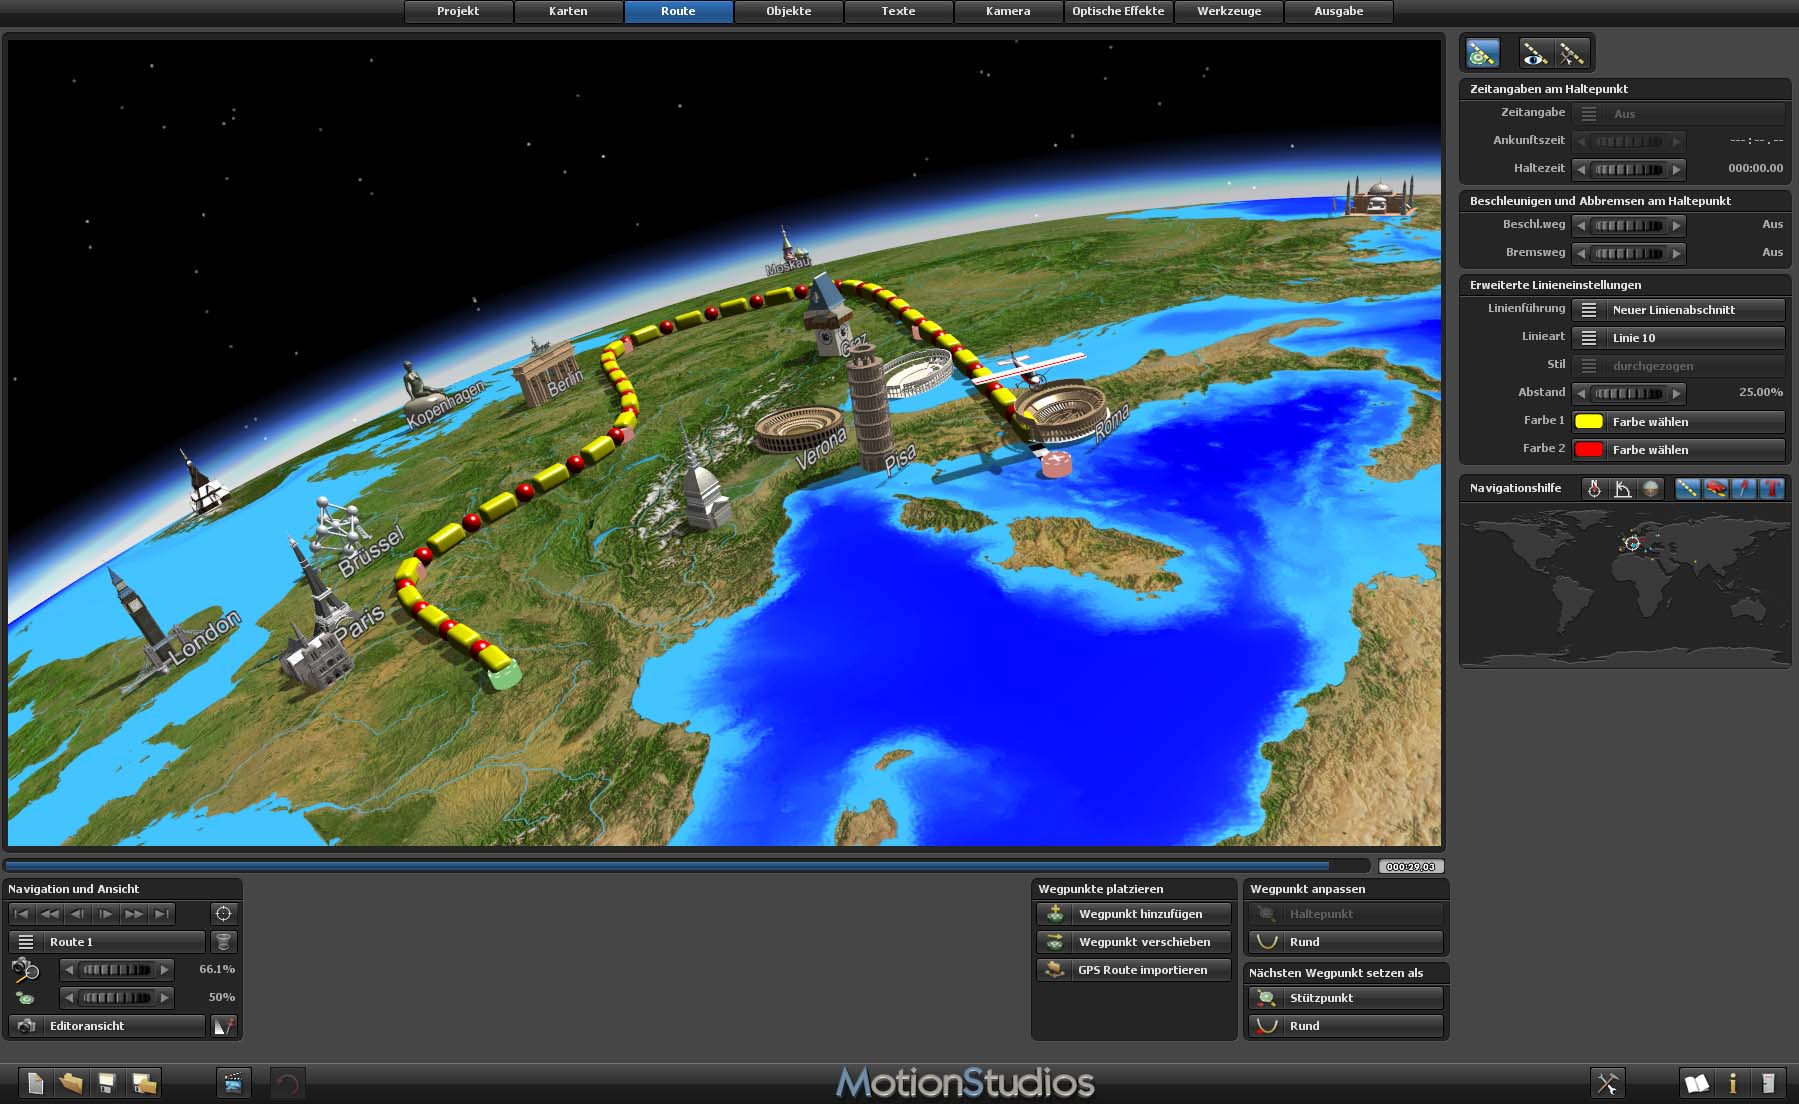Open the help book icon
The width and height of the screenshot is (1799, 1104).
tap(1696, 1083)
